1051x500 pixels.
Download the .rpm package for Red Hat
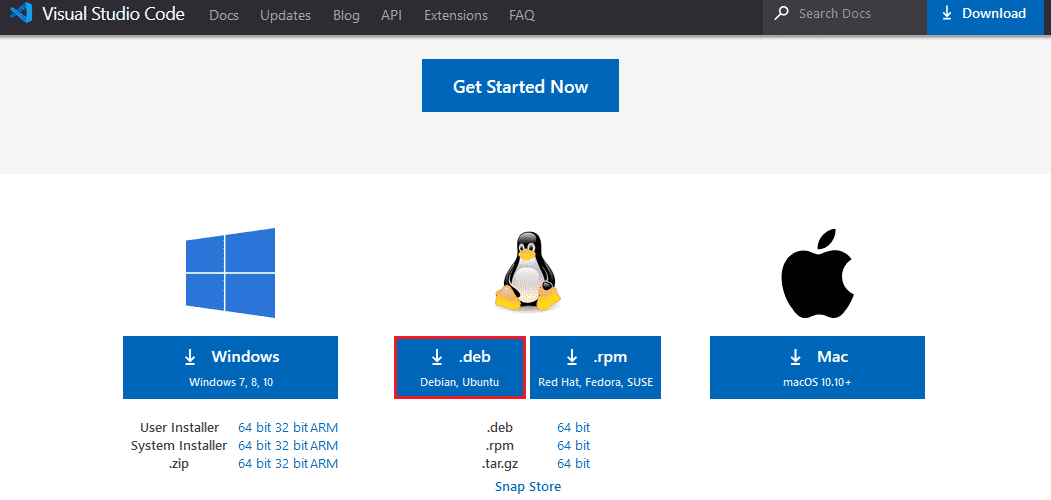[595, 367]
